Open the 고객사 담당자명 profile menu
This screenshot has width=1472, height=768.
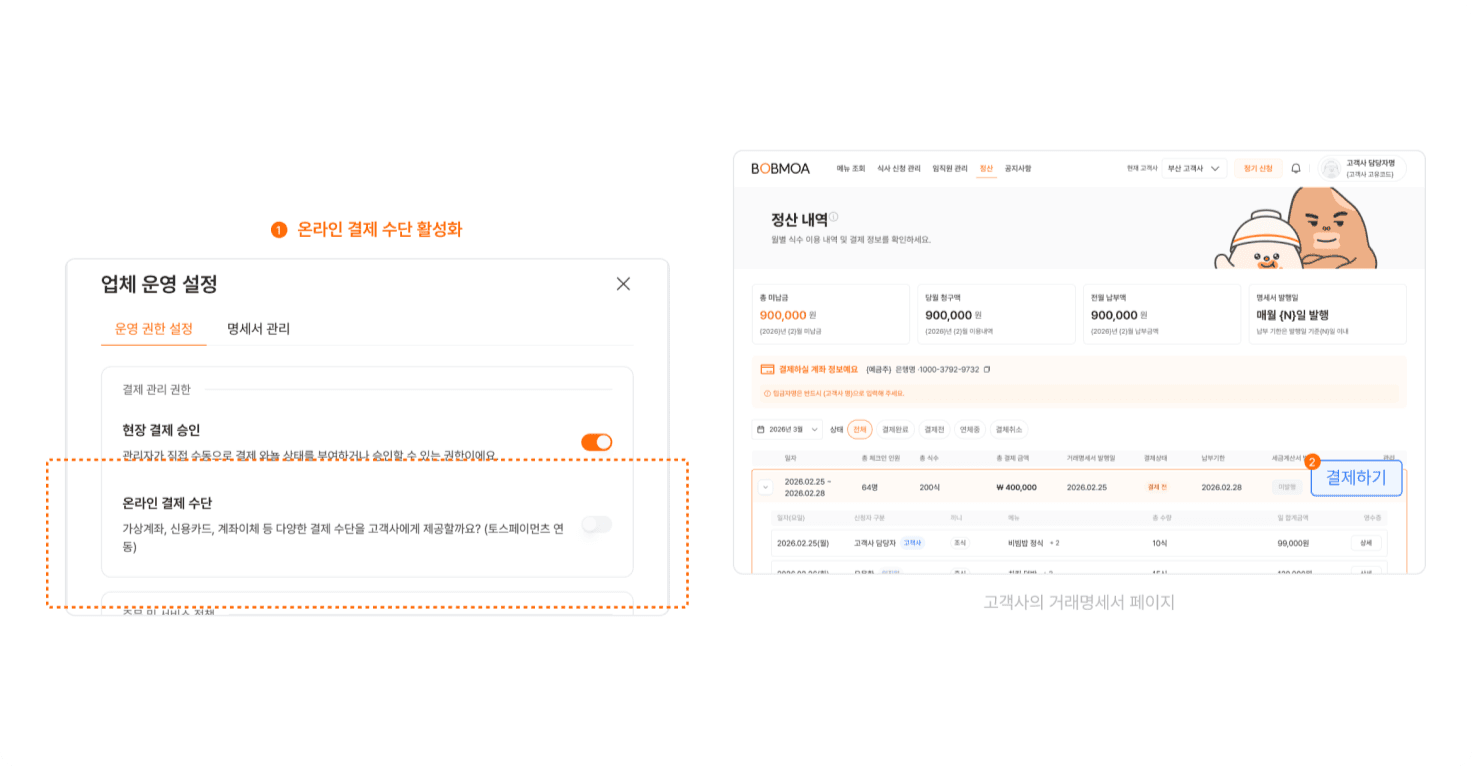(1361, 168)
